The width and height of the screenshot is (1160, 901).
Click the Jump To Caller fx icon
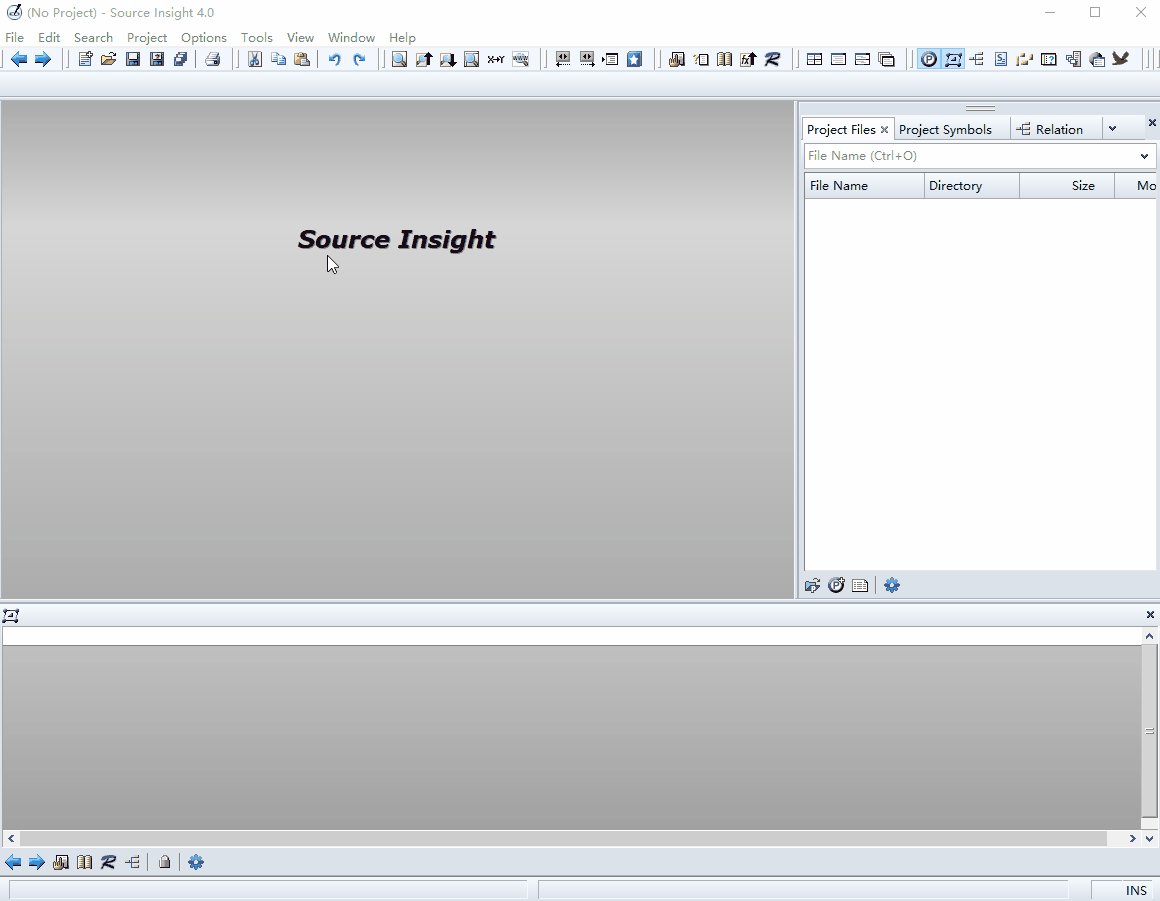point(748,59)
